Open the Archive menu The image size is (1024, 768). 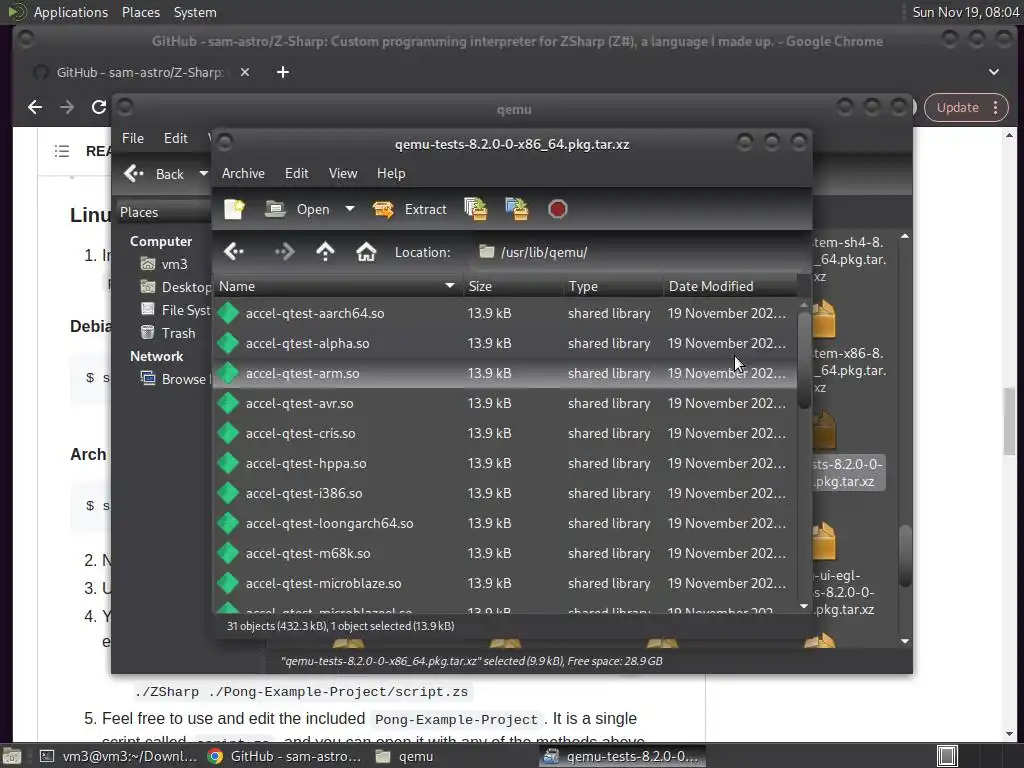[243, 173]
